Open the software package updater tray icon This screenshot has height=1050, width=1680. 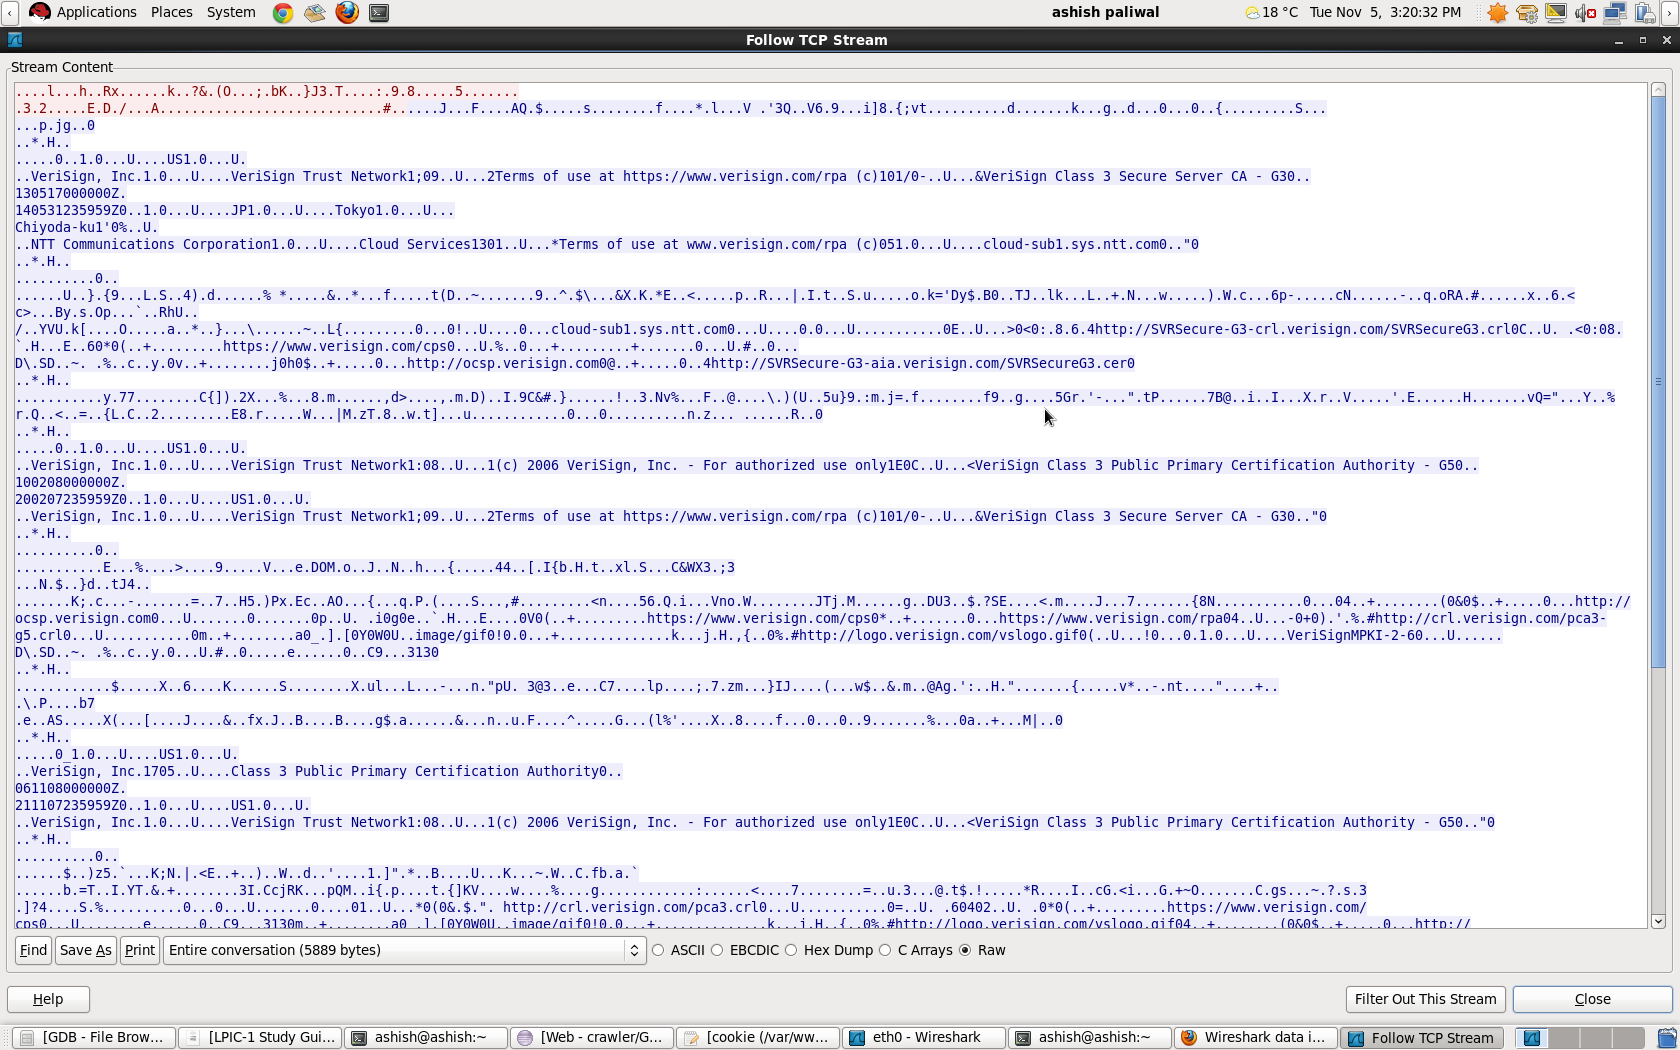click(1527, 13)
